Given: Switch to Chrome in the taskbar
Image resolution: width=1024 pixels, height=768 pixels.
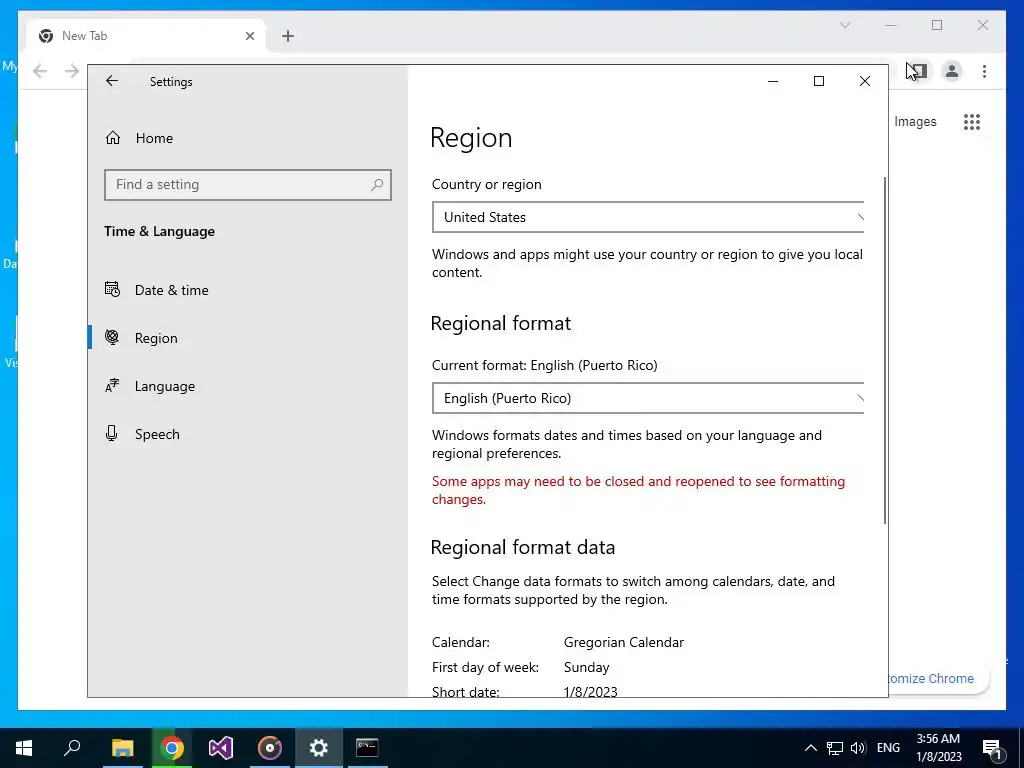Looking at the screenshot, I should coord(172,748).
